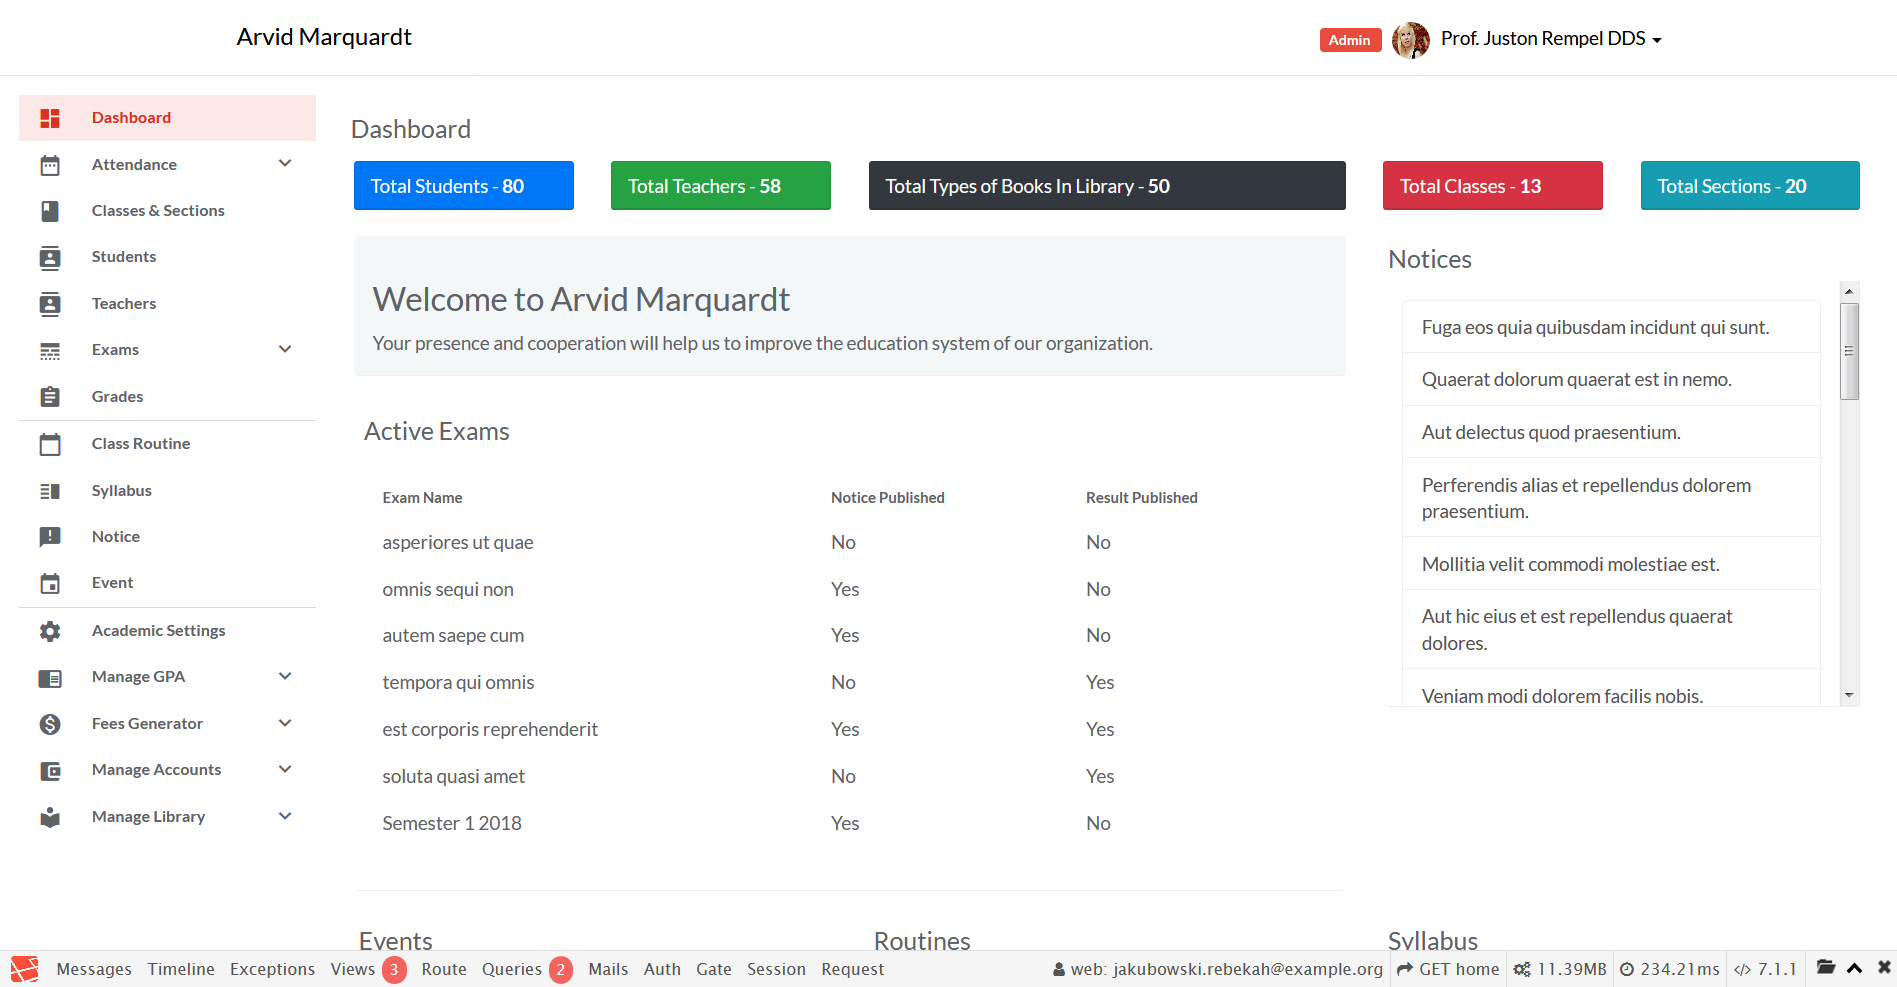Click exam row 'Semester 1 2018'
The height and width of the screenshot is (987, 1897).
849,823
